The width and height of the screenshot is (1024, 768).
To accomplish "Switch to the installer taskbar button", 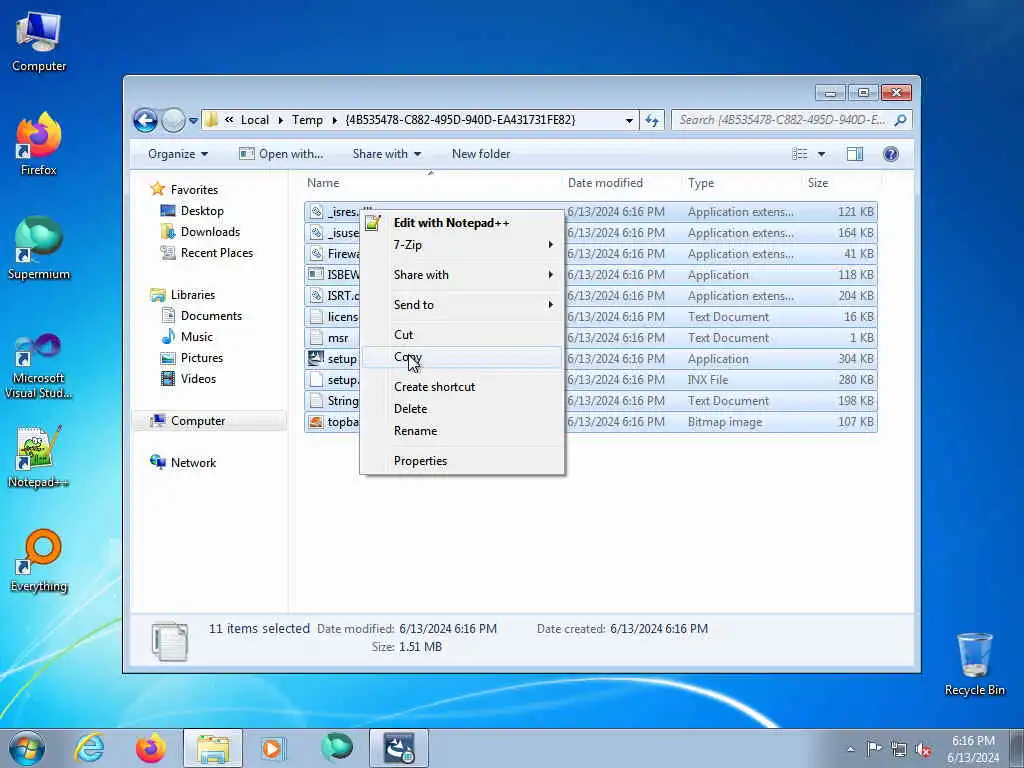I will pyautogui.click(x=399, y=748).
